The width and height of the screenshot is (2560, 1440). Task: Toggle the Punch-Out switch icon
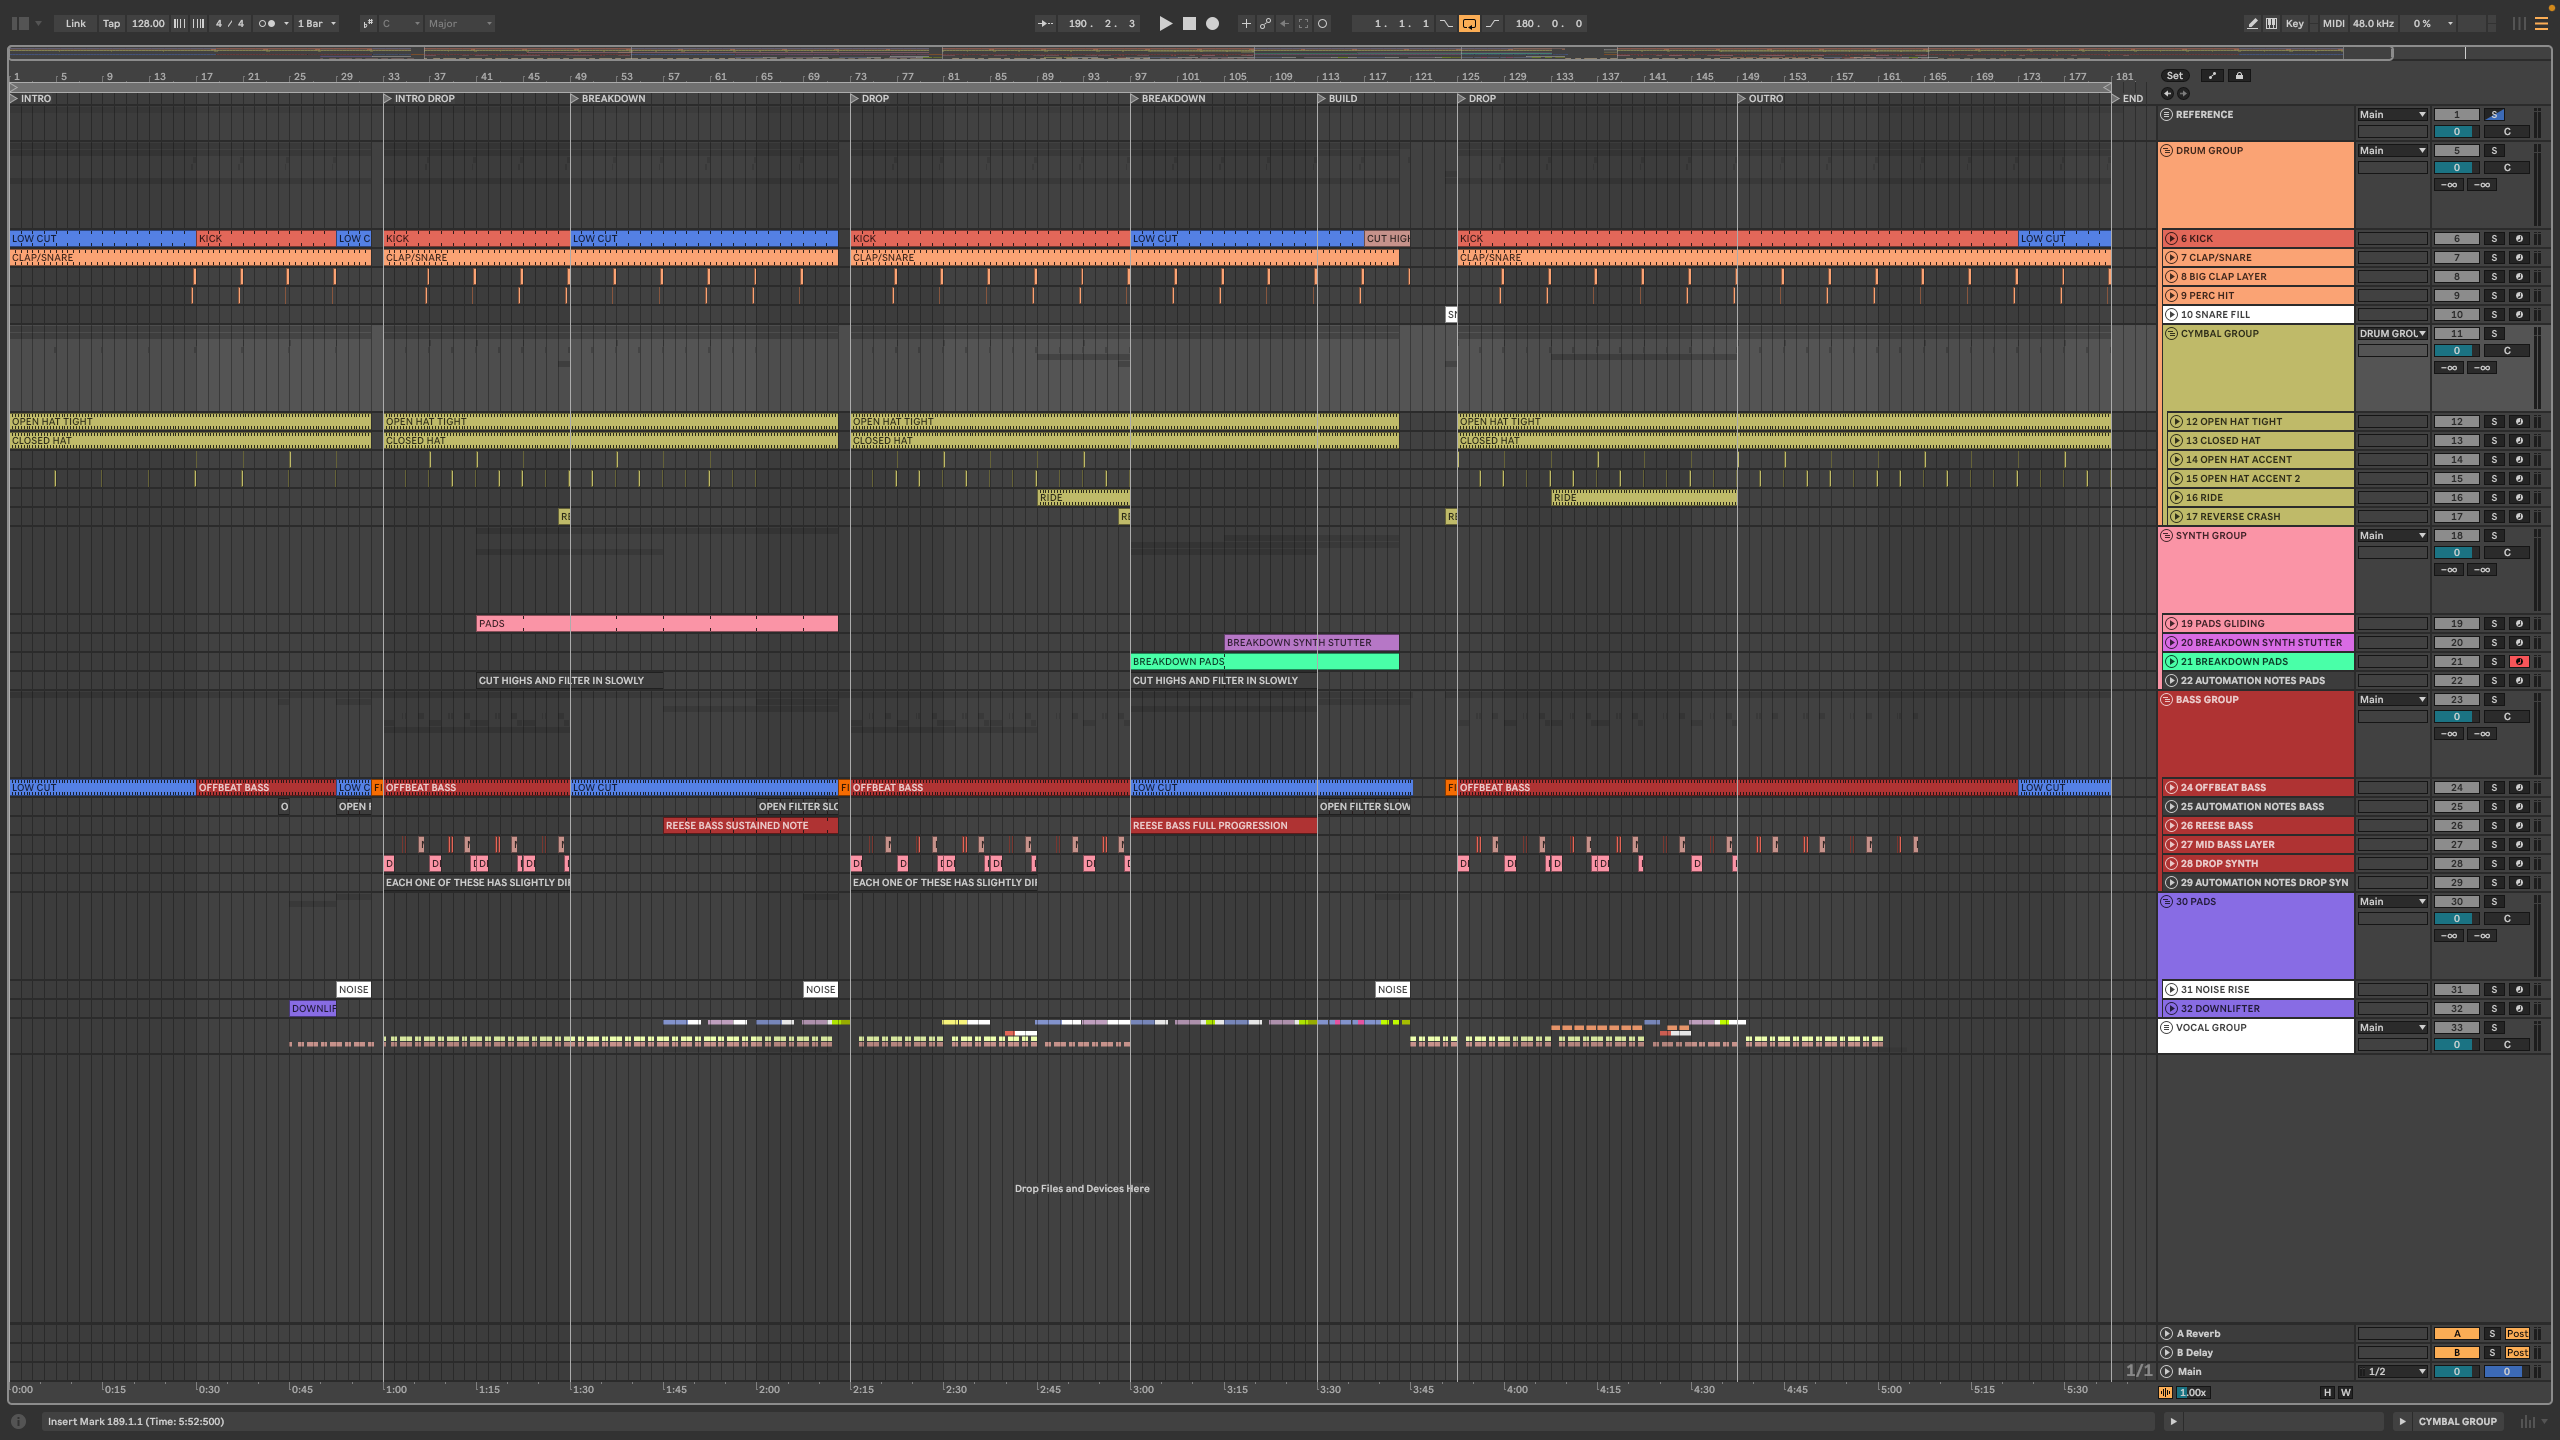(1492, 23)
